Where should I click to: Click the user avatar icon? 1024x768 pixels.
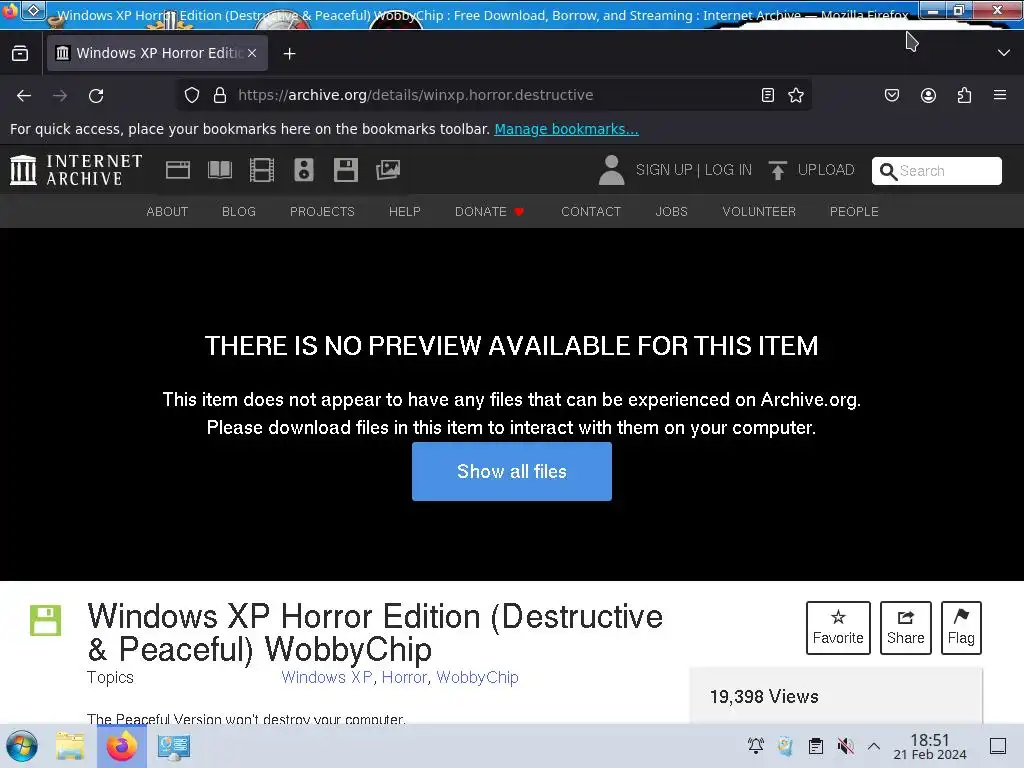click(x=611, y=170)
